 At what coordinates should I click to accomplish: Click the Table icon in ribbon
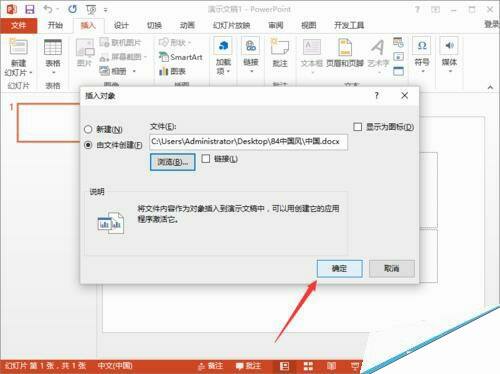53,47
